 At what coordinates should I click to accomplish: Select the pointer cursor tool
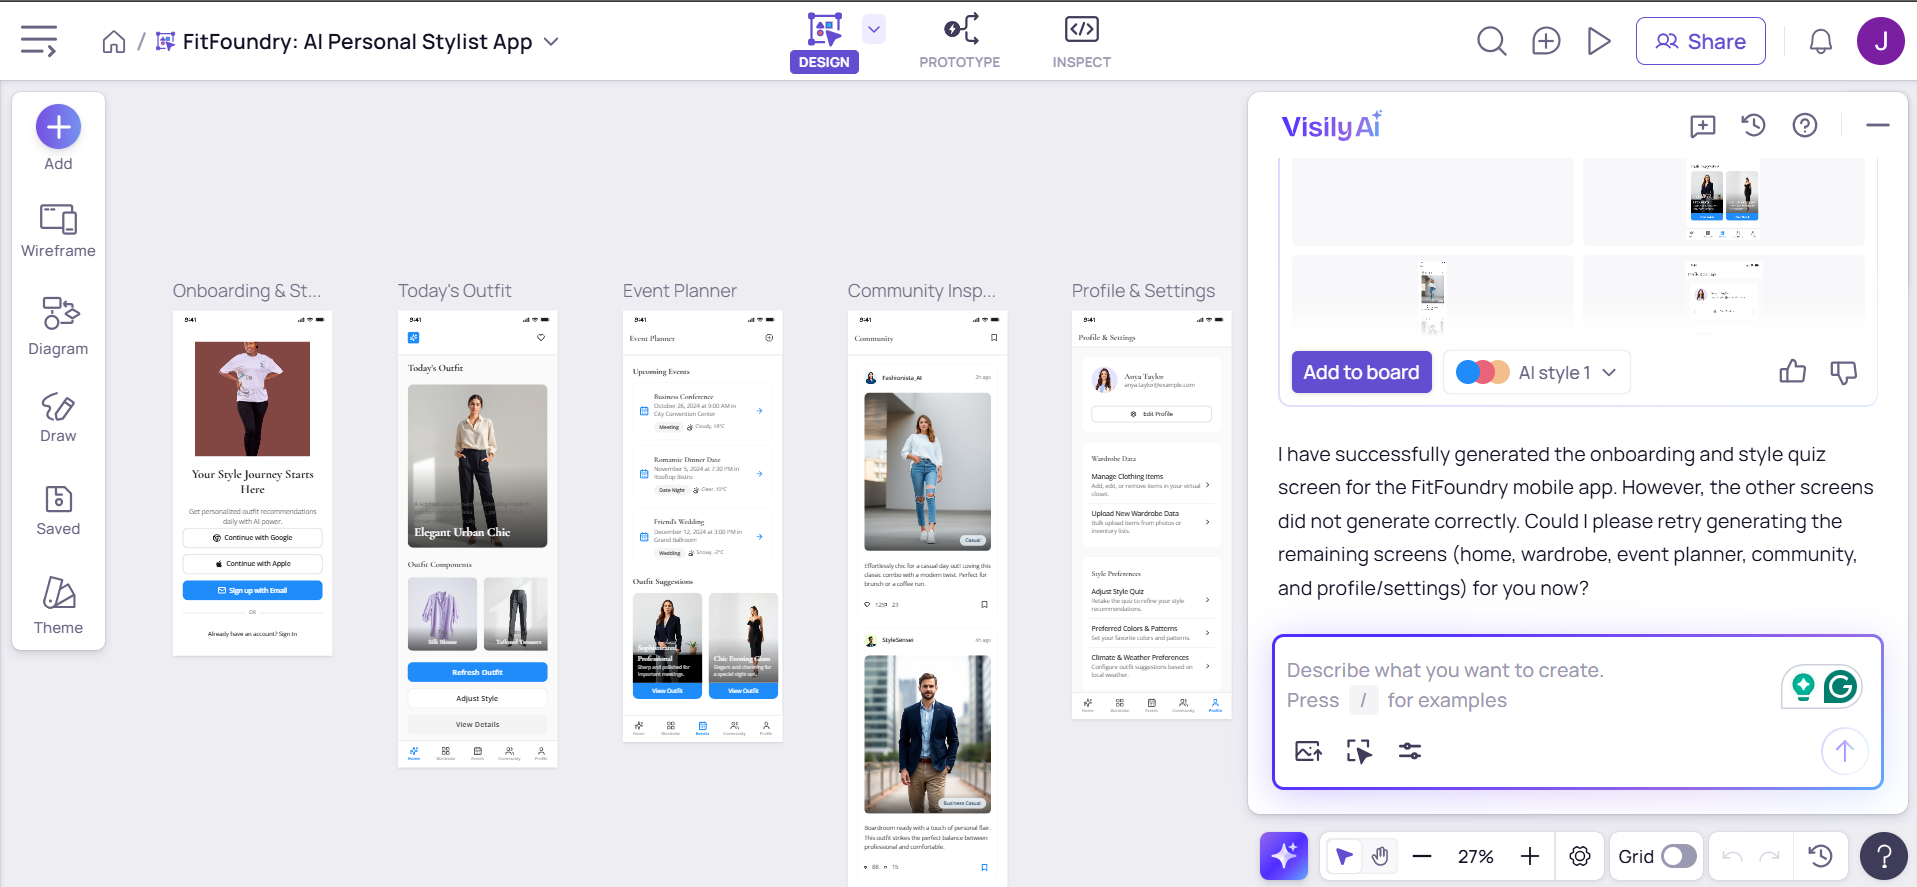tap(1344, 856)
